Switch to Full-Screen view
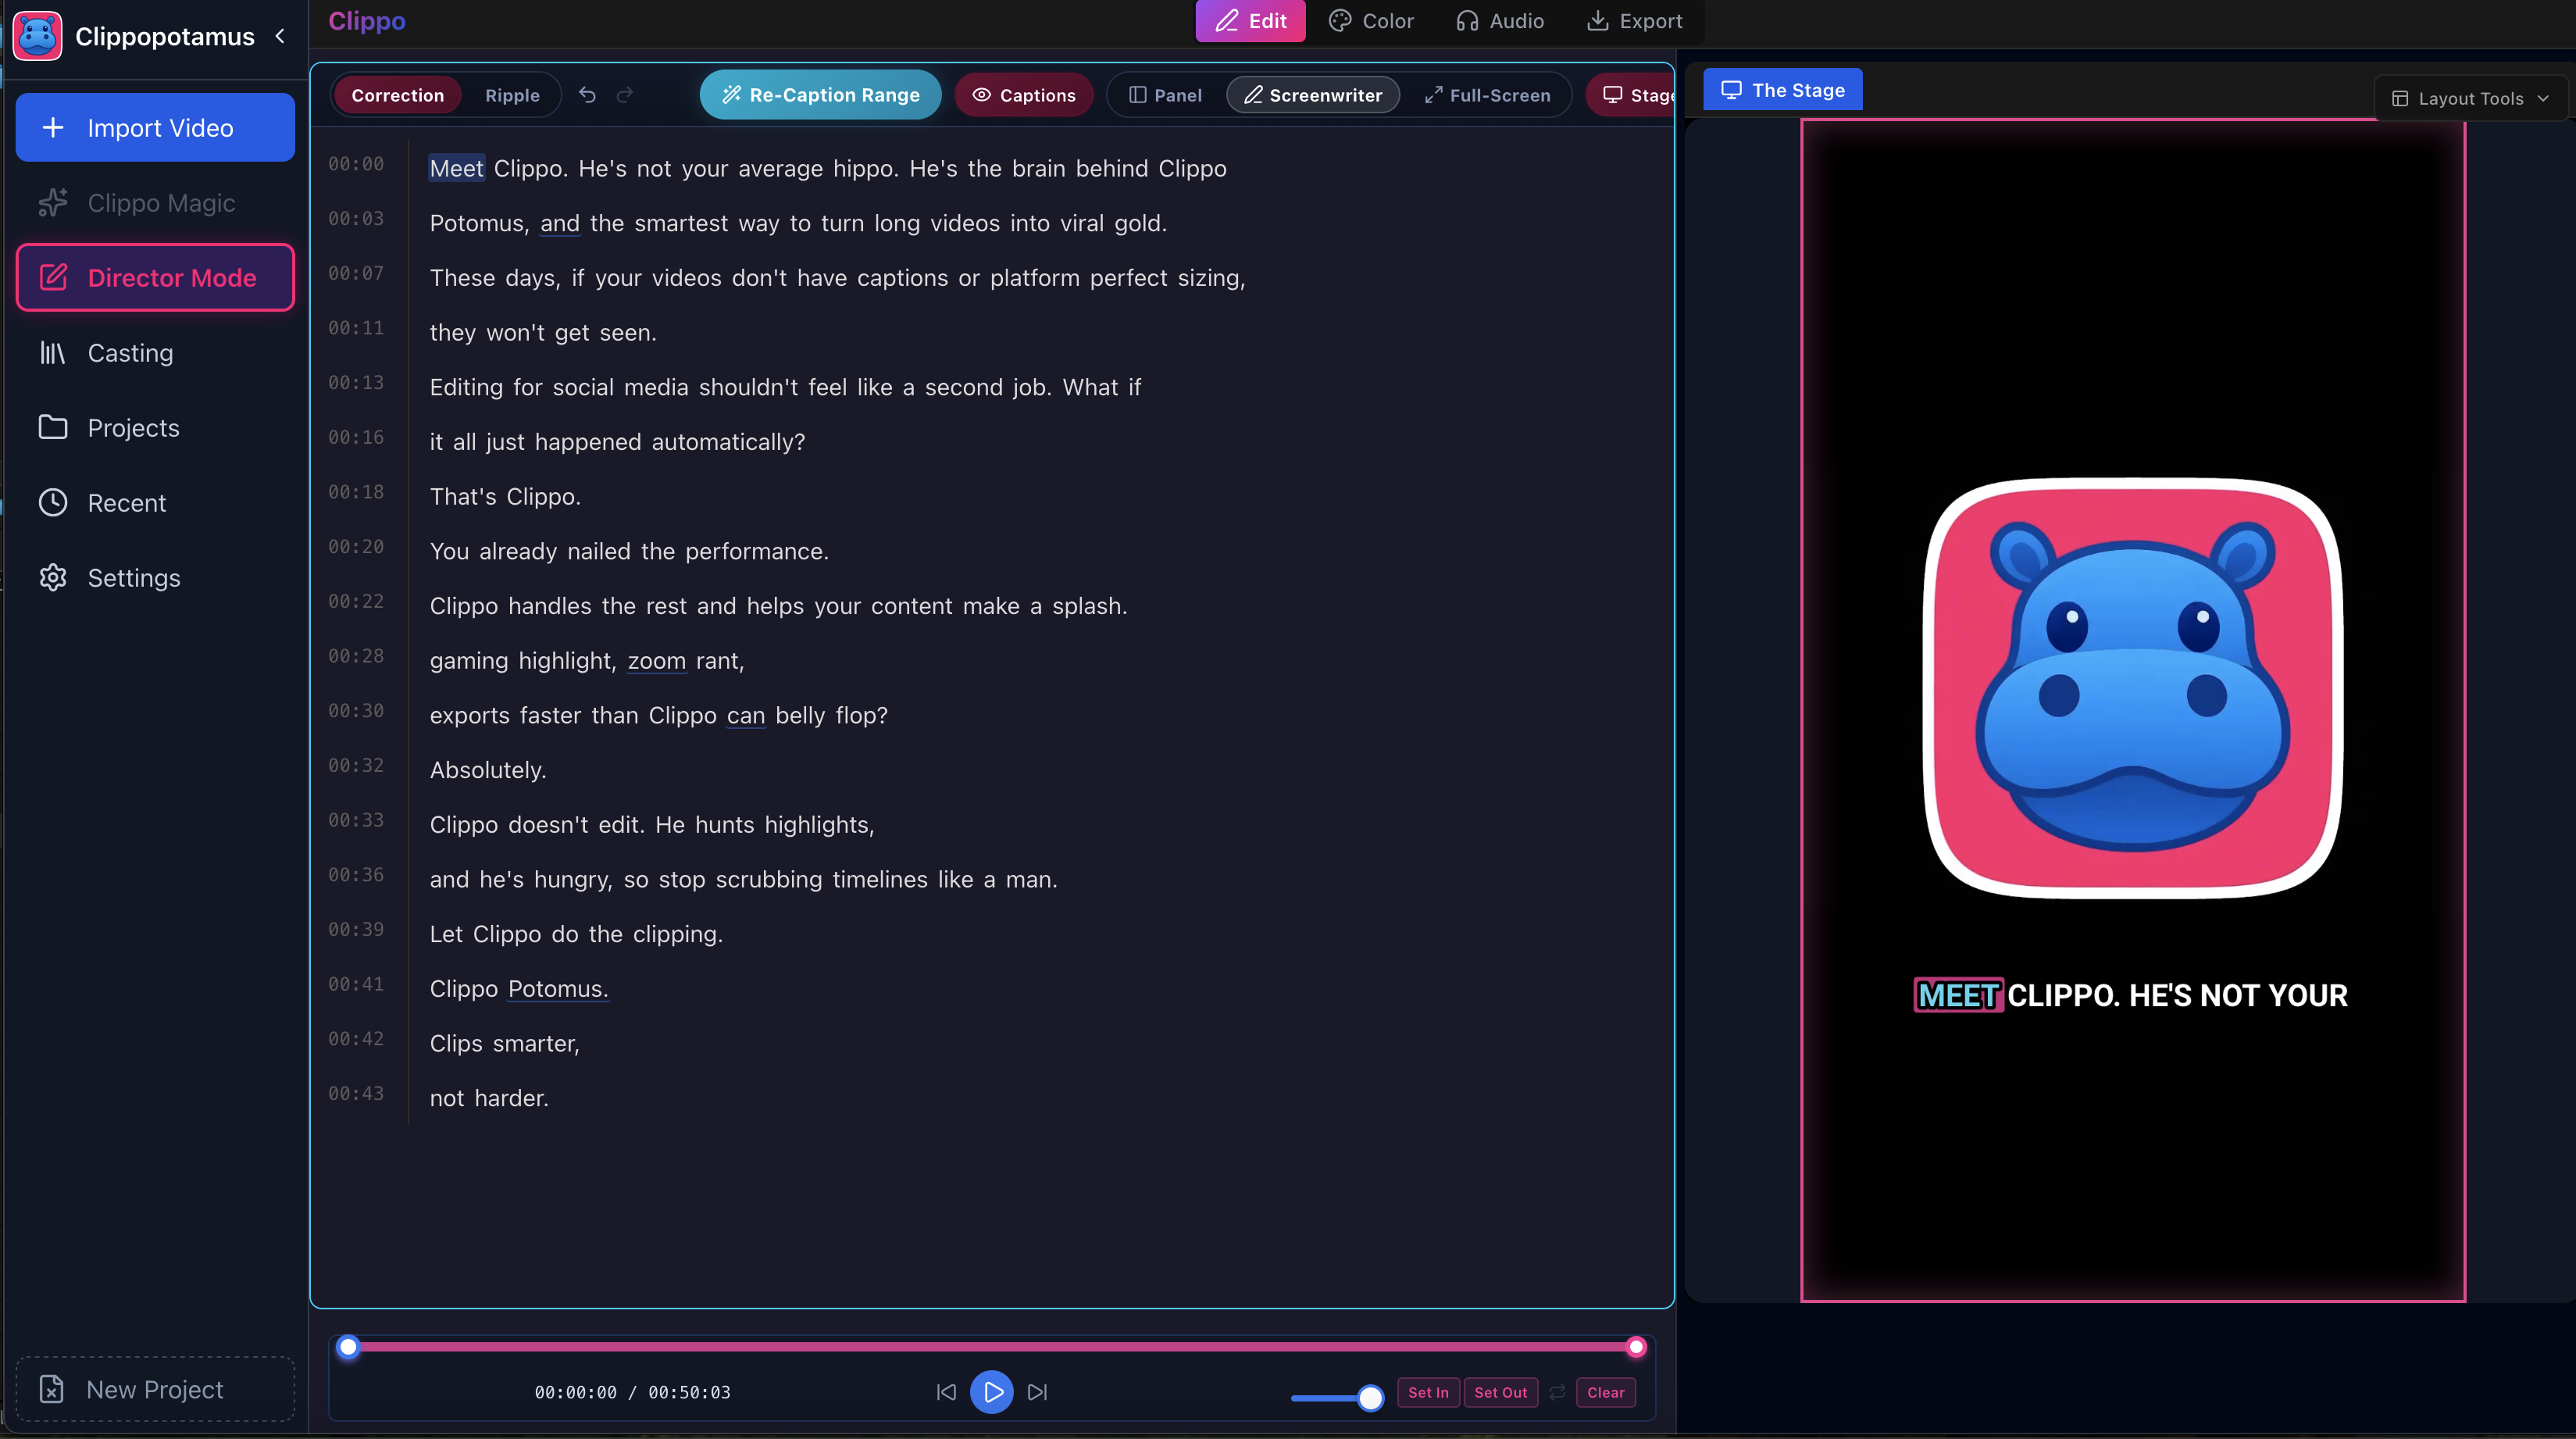 1488,95
